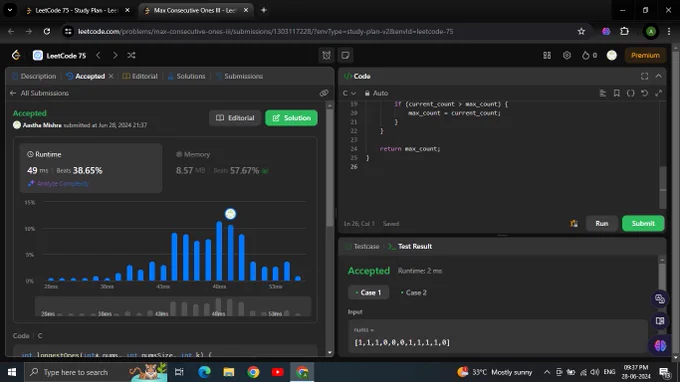The width and height of the screenshot is (680, 382).
Task: Switch to the Submissions tab
Action: point(239,76)
